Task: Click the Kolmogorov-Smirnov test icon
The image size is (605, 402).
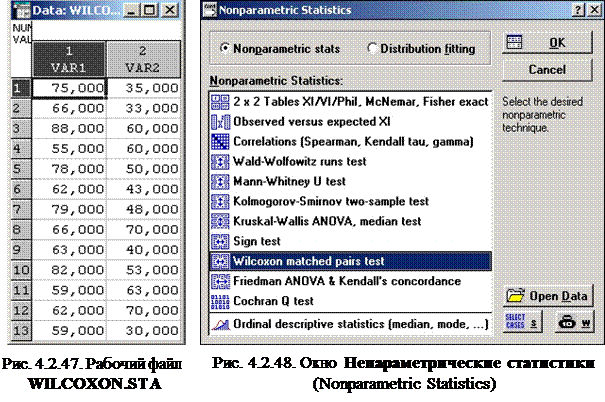Action: coord(220,201)
